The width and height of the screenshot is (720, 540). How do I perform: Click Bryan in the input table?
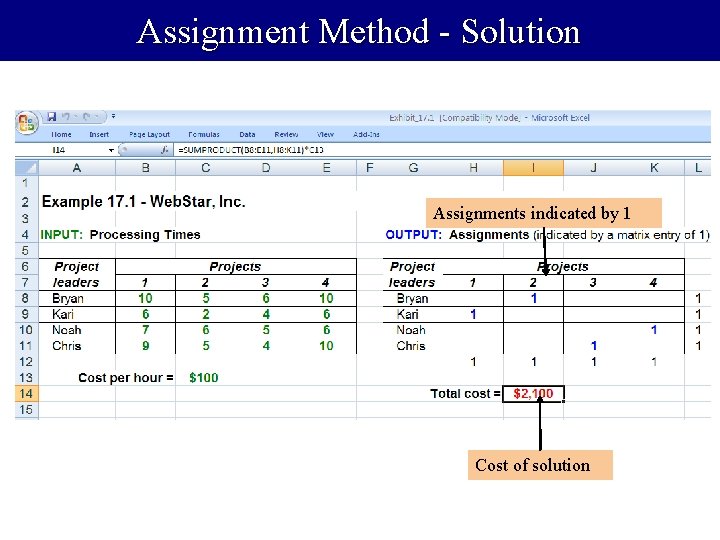point(68,298)
